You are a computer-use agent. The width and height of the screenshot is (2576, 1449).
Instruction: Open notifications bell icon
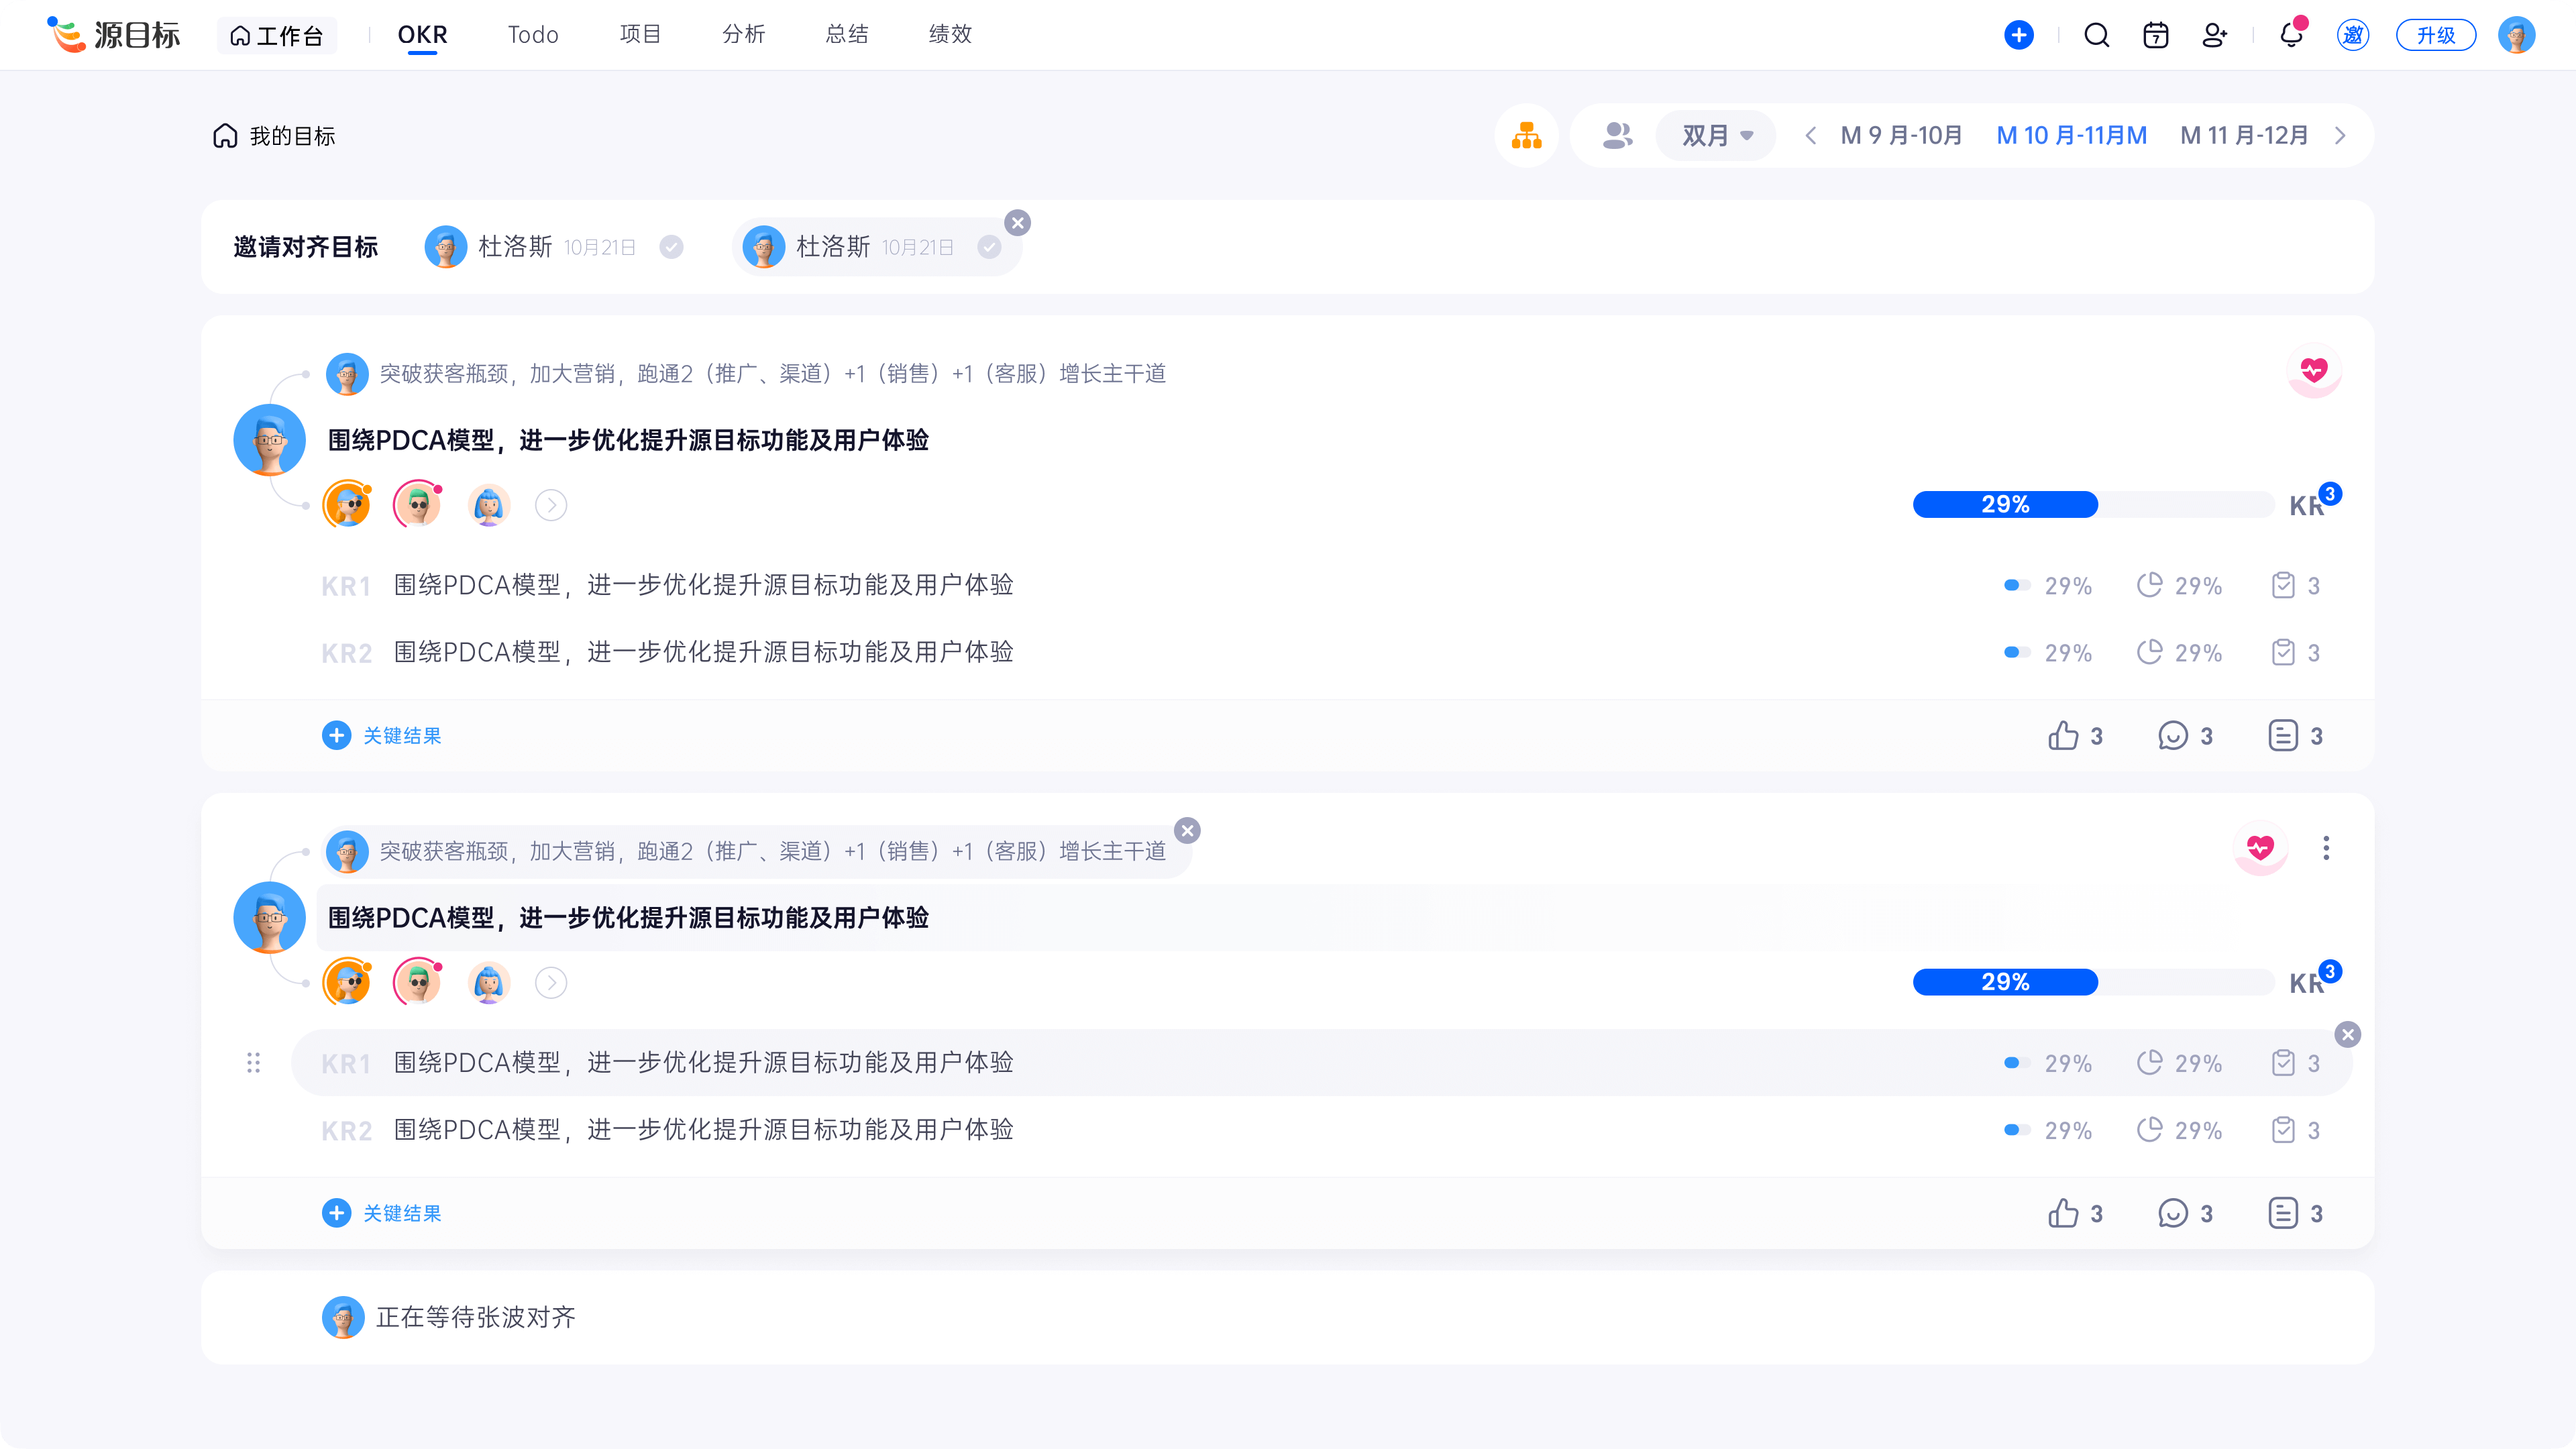click(2290, 36)
